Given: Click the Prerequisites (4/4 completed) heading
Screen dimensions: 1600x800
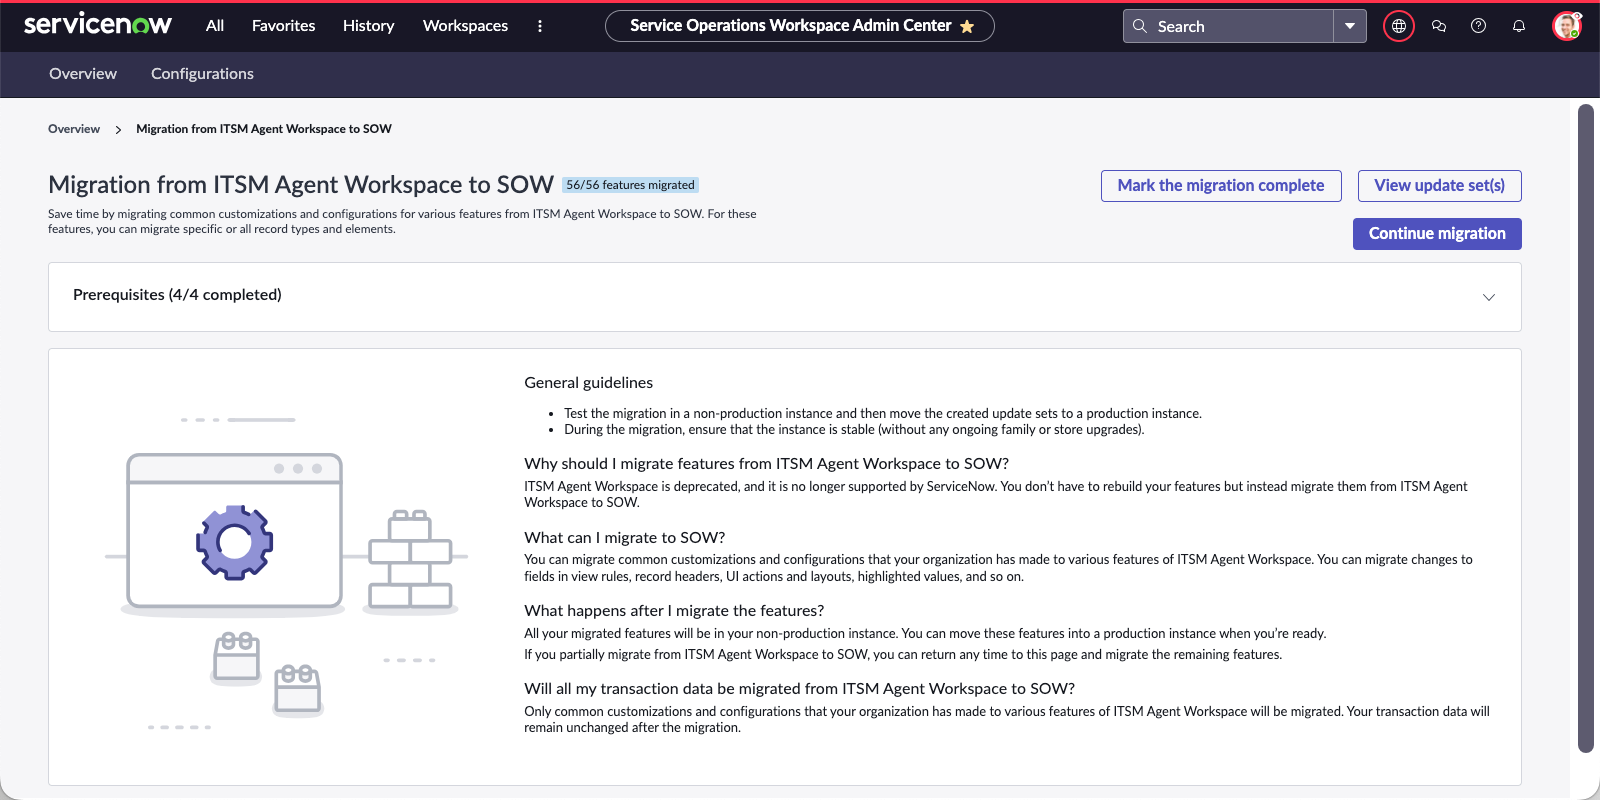Looking at the screenshot, I should coord(177,295).
